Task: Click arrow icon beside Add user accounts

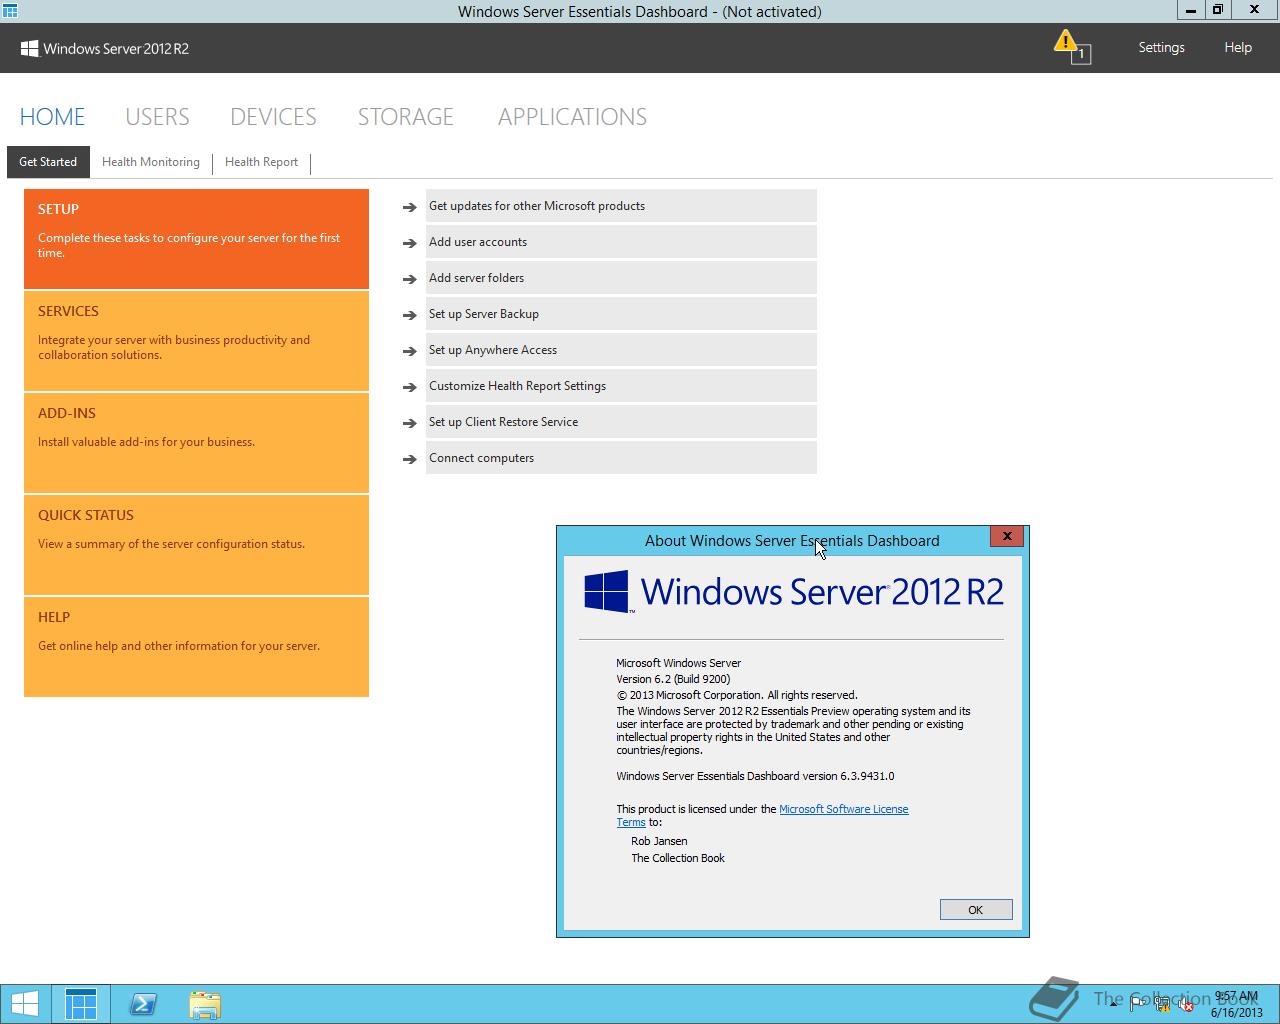Action: pos(409,243)
